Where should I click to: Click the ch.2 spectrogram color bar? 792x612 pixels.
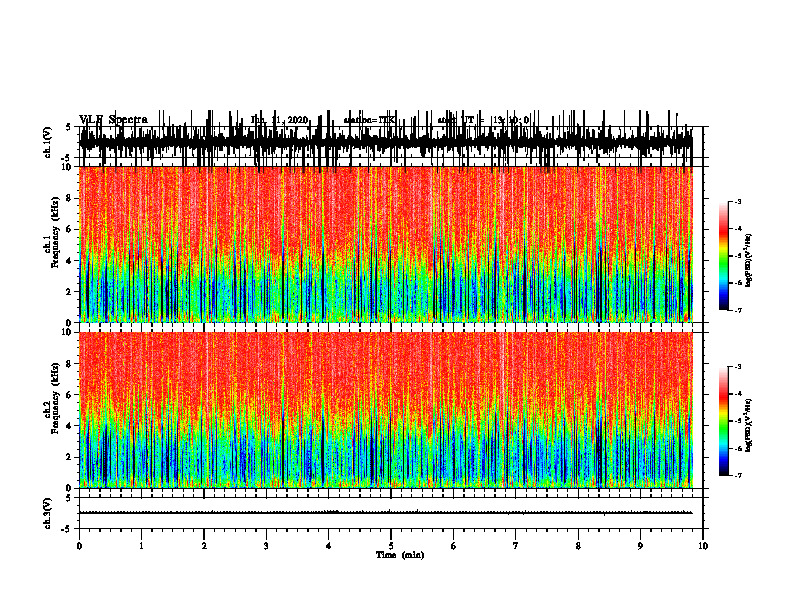723,421
